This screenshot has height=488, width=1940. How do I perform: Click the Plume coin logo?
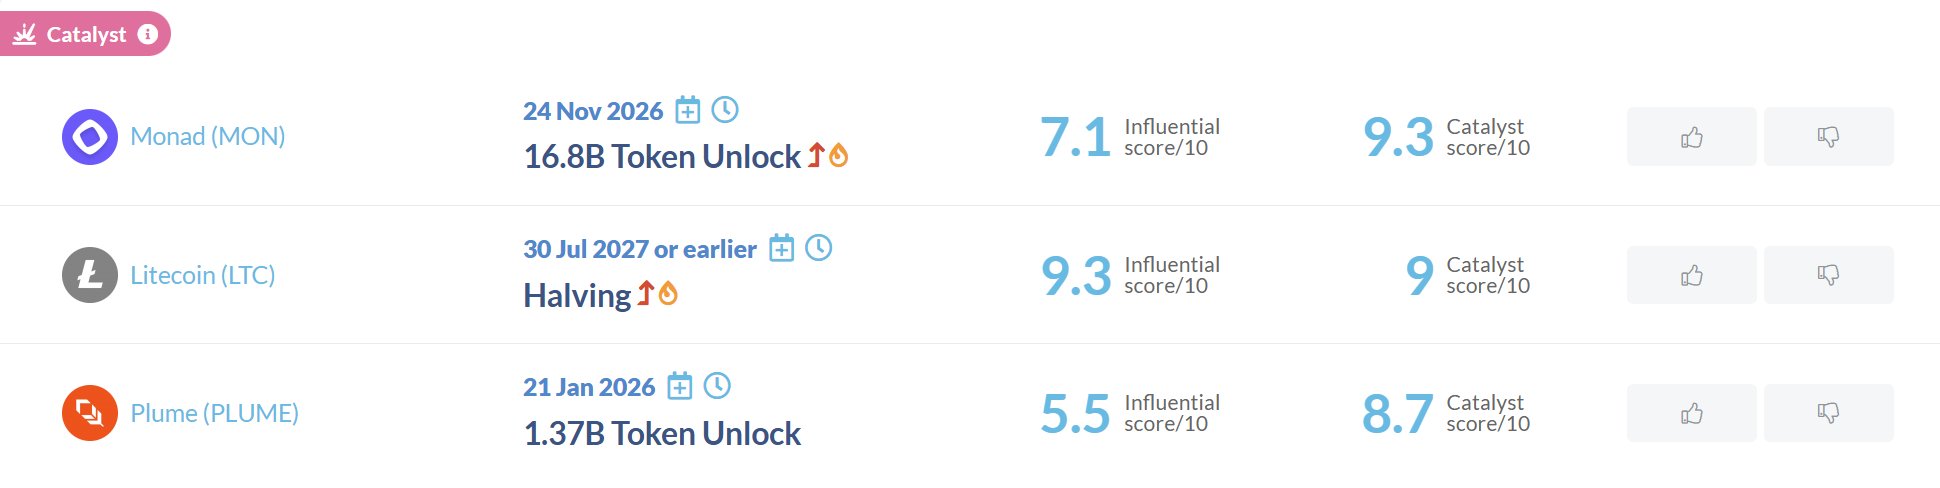(x=90, y=413)
